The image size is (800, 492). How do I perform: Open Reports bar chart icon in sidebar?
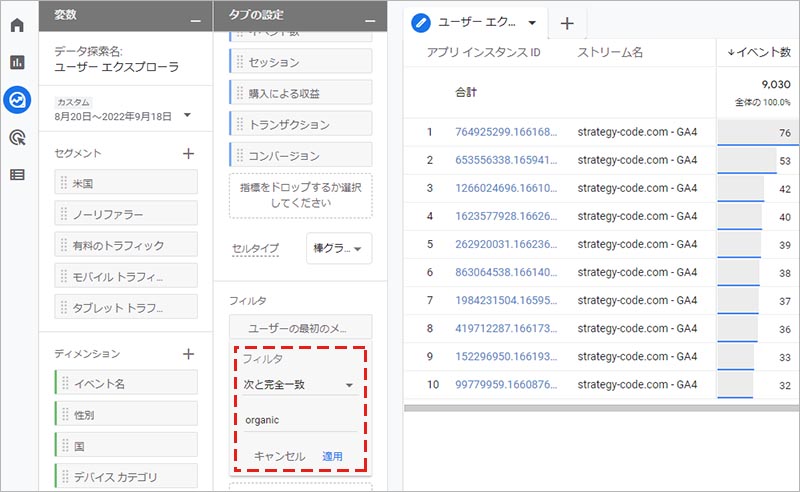point(17,62)
